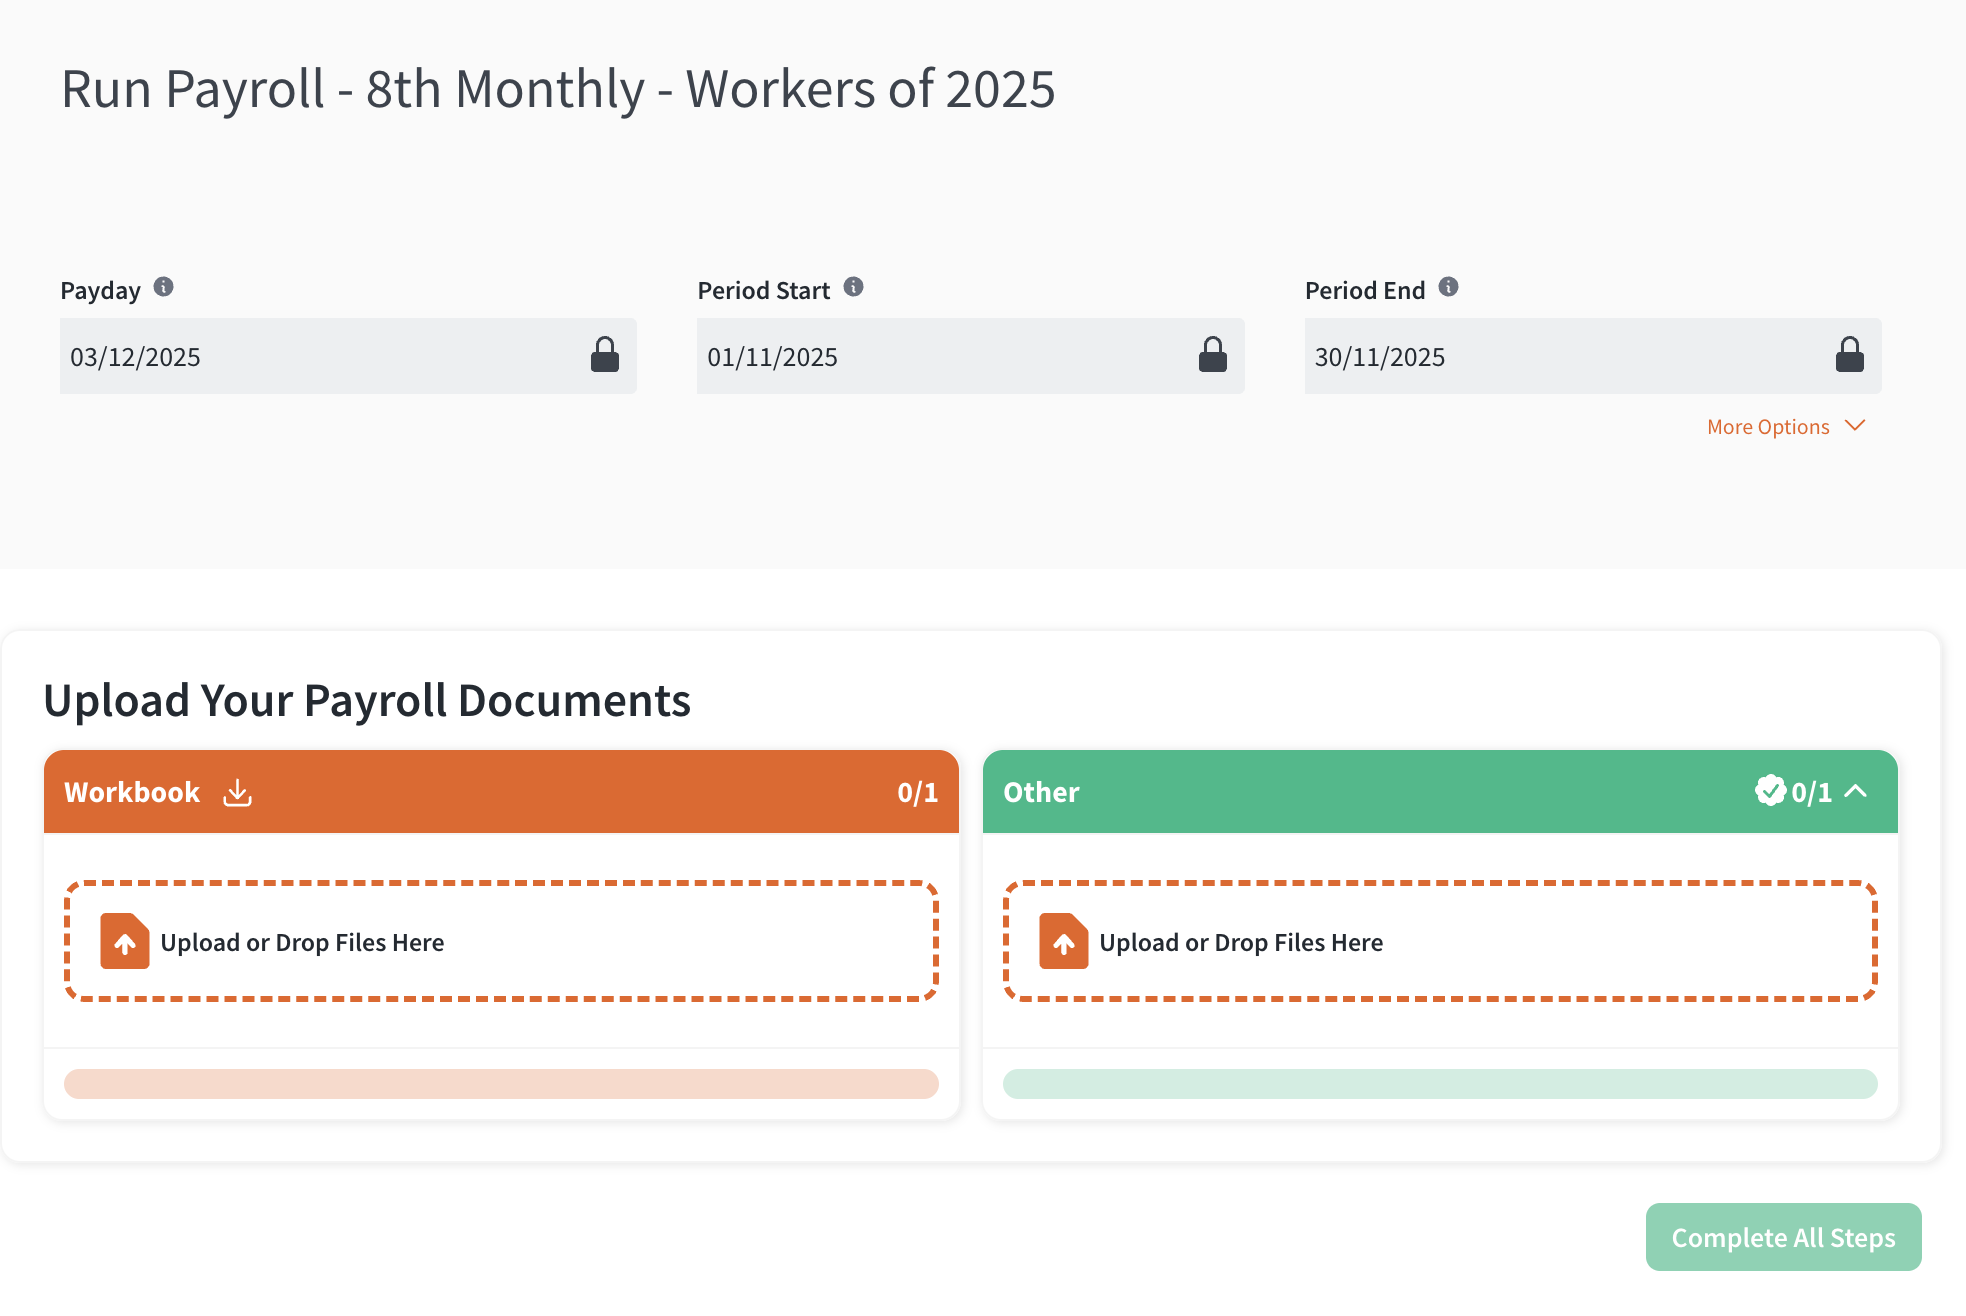Click the Workbook upload progress bar

tap(501, 1084)
